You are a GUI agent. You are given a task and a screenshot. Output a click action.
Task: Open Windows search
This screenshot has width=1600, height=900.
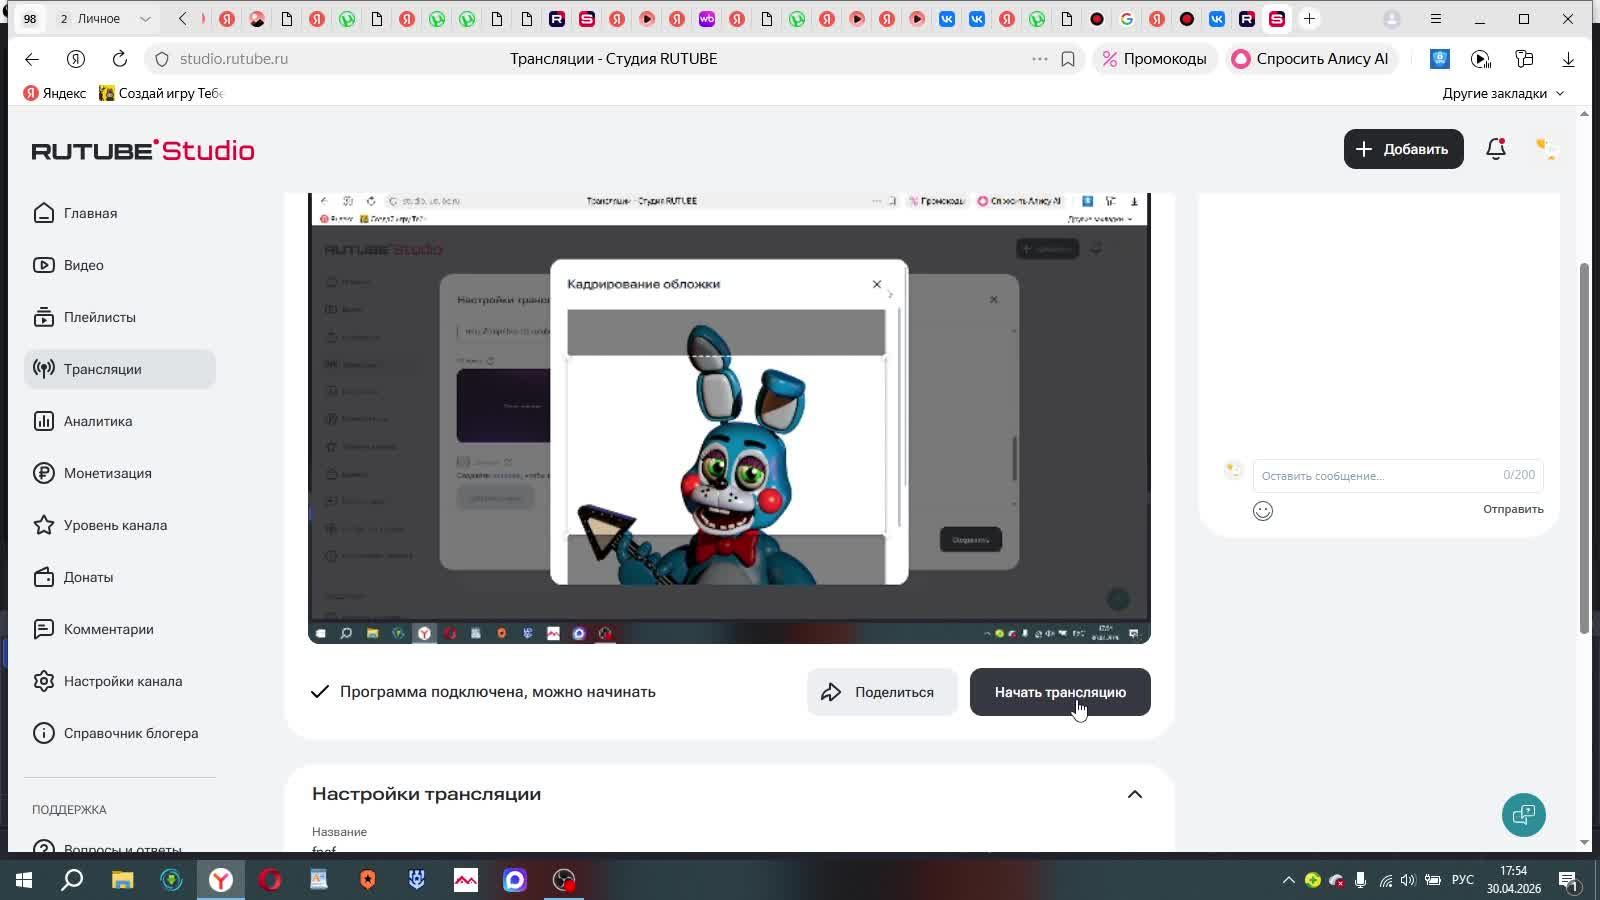(x=72, y=880)
